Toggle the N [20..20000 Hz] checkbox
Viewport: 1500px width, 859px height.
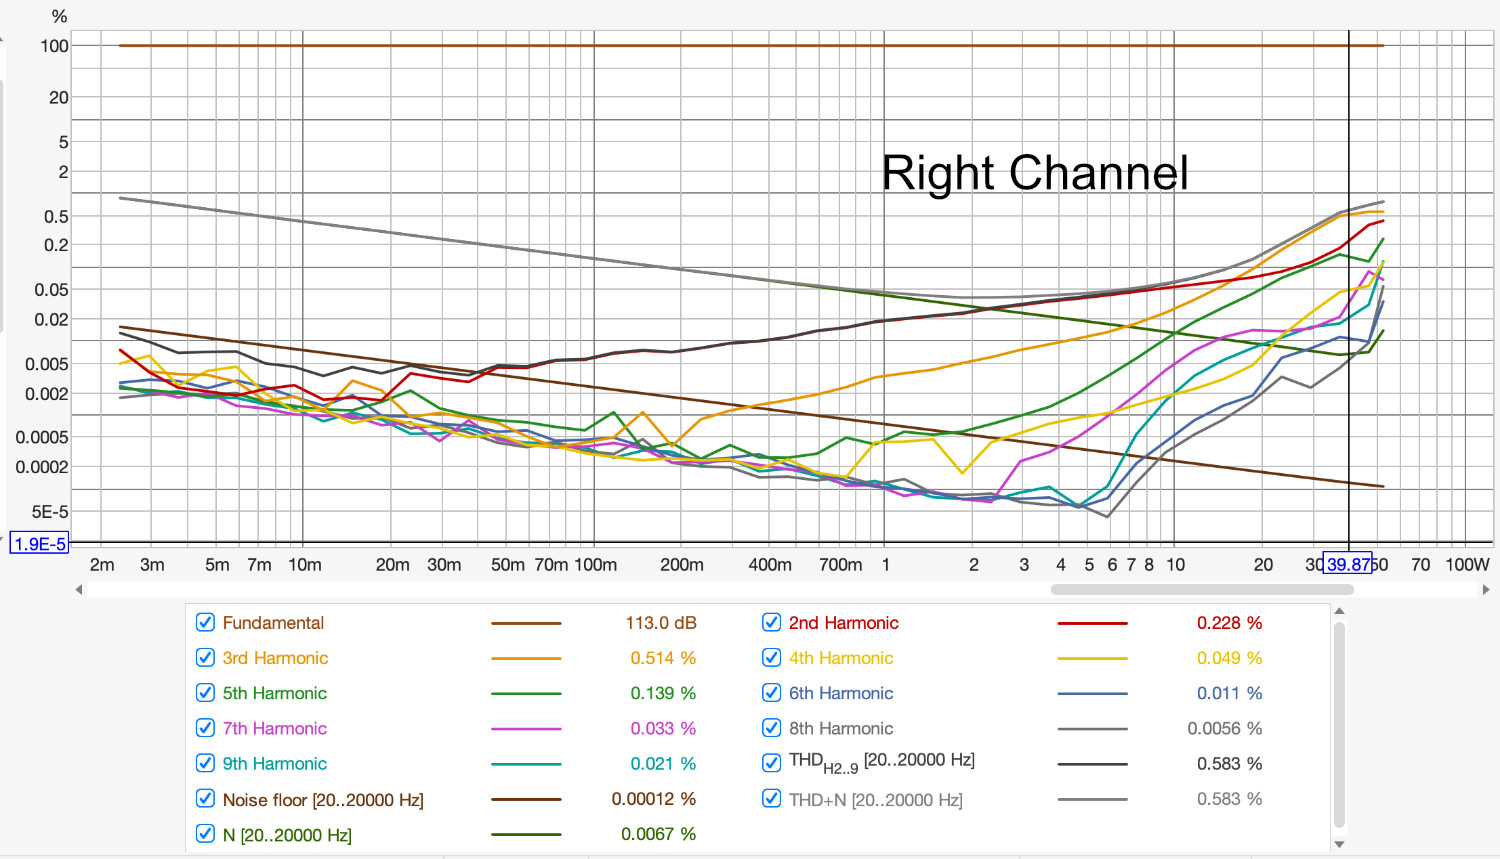click(x=205, y=833)
